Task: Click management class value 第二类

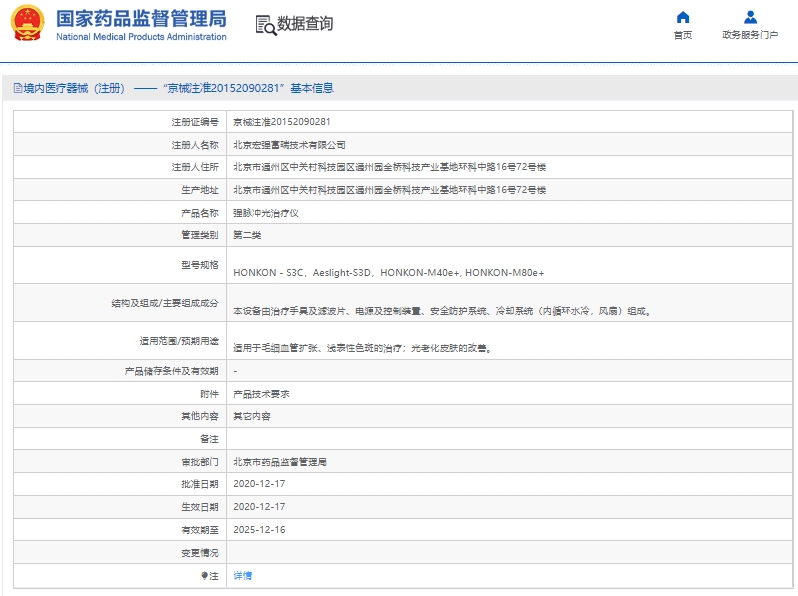Action: tap(247, 235)
